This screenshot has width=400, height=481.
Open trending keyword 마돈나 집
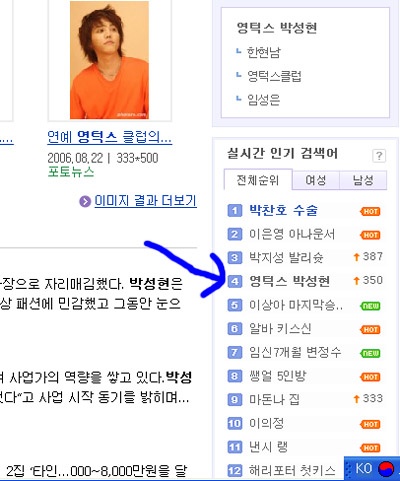[274, 399]
